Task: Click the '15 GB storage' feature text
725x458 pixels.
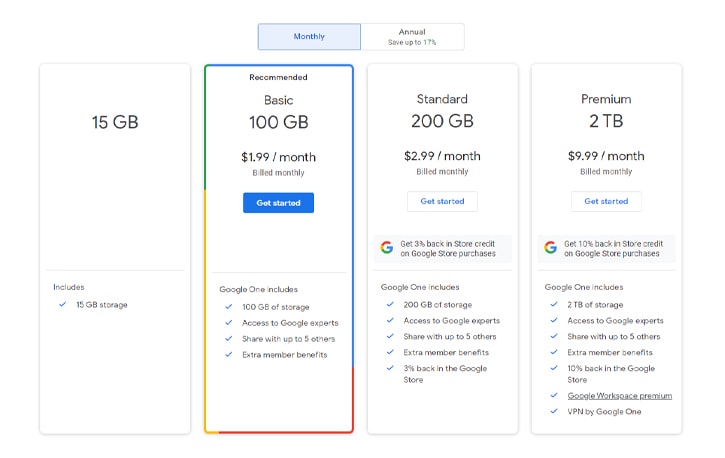Action: [x=102, y=305]
